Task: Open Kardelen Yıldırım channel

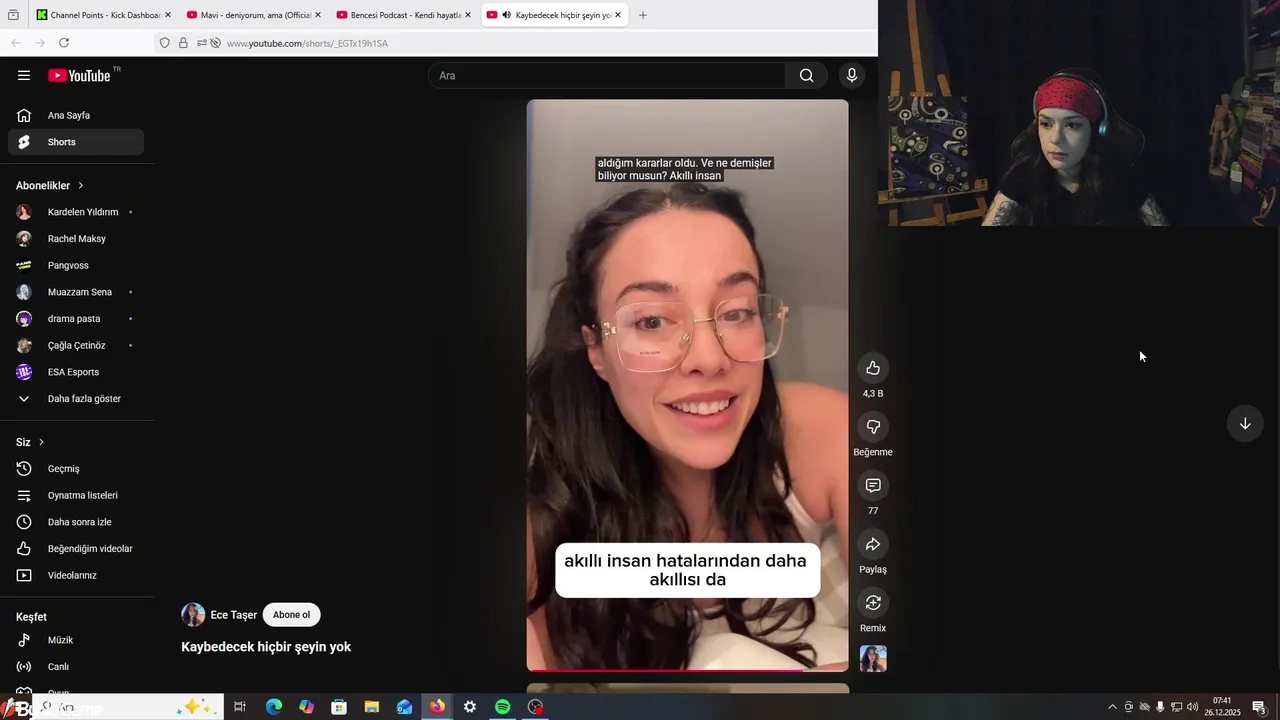Action: tap(76, 212)
